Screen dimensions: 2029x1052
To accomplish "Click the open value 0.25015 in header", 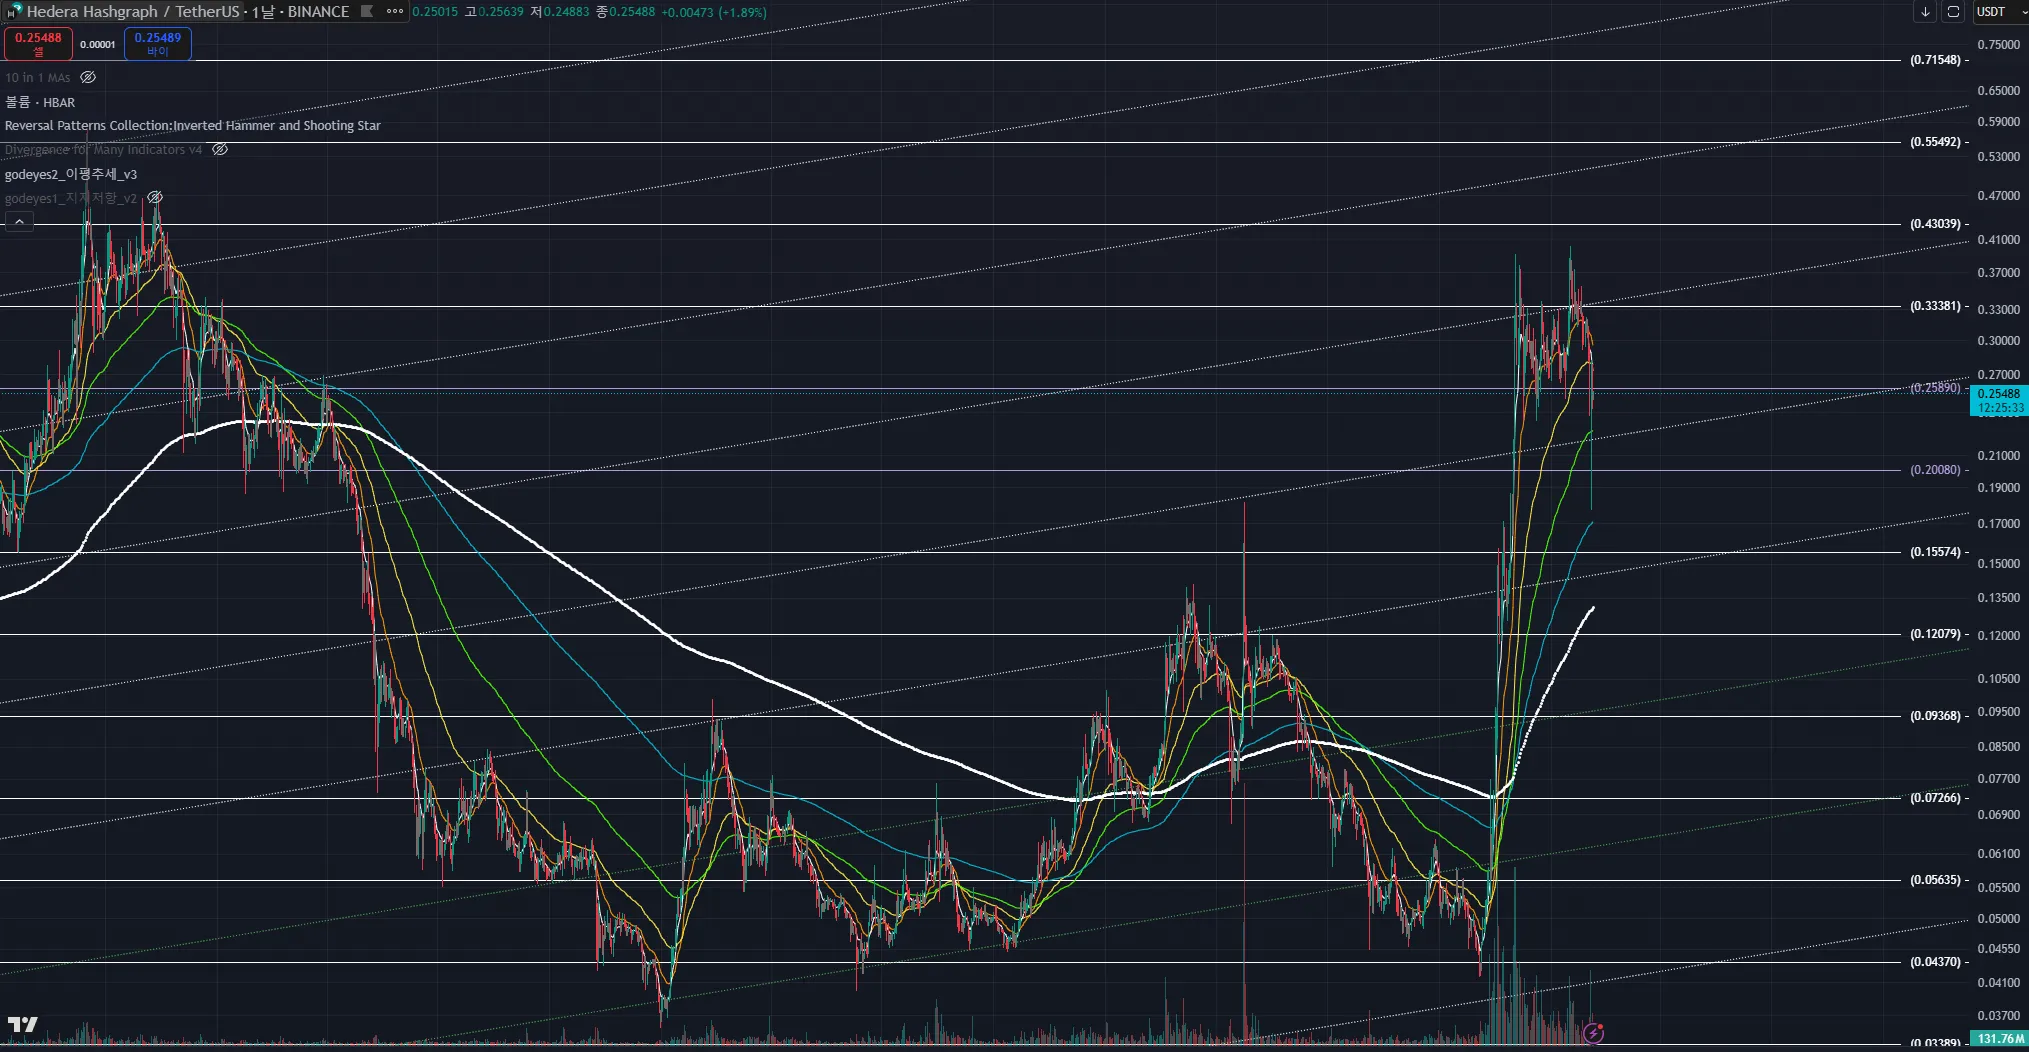I will click(435, 12).
